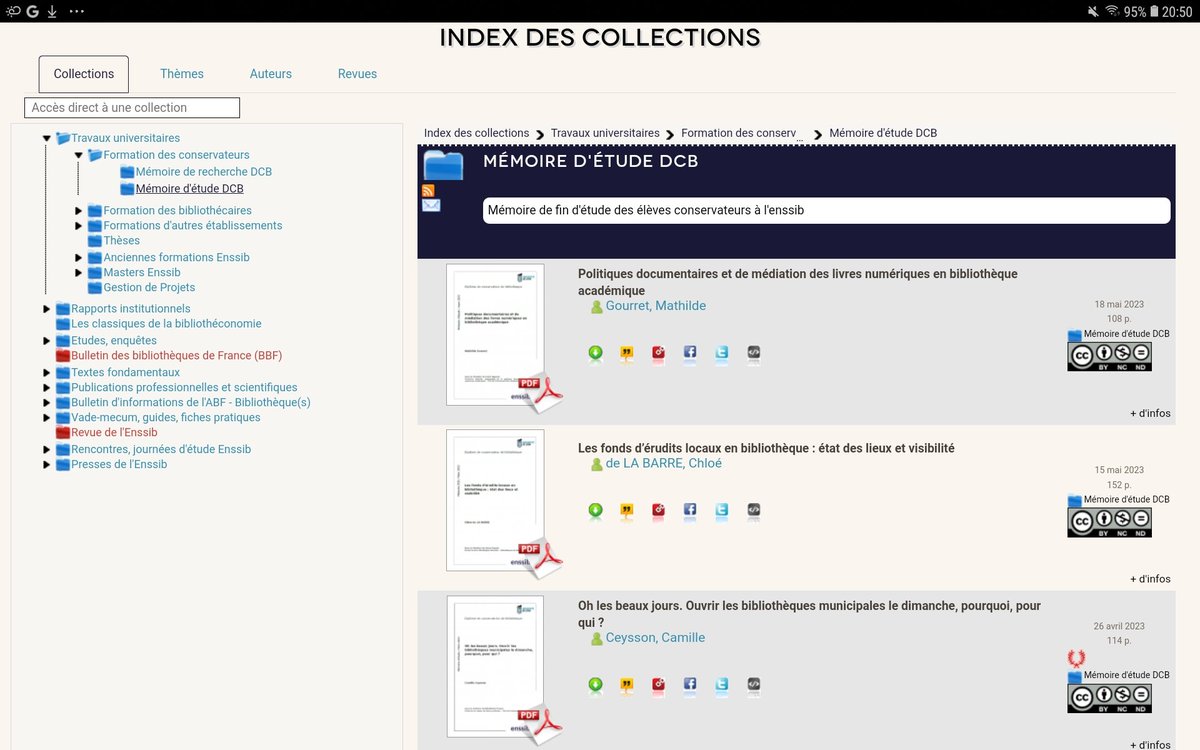
Task: Expand Rapports institutionnels
Action: point(47,309)
